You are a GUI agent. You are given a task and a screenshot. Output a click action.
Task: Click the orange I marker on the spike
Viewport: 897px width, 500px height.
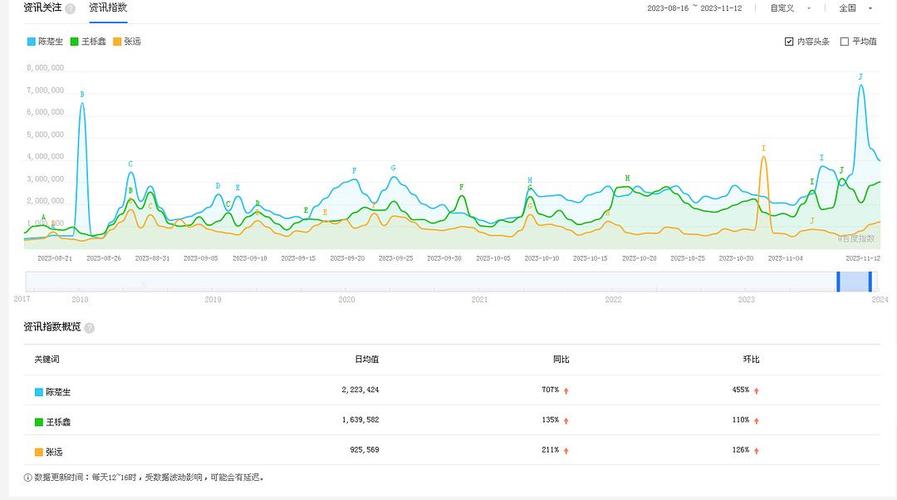(x=764, y=149)
